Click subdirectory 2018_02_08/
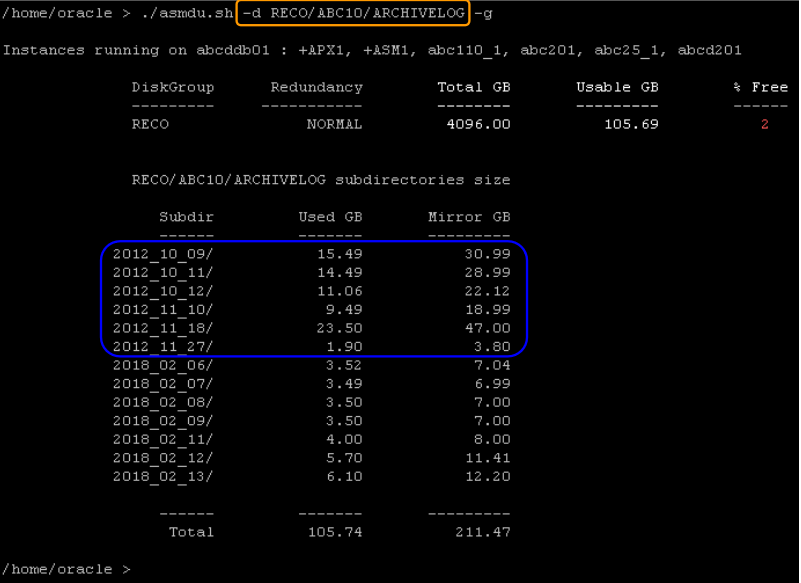This screenshot has height=583, width=801. (162, 402)
